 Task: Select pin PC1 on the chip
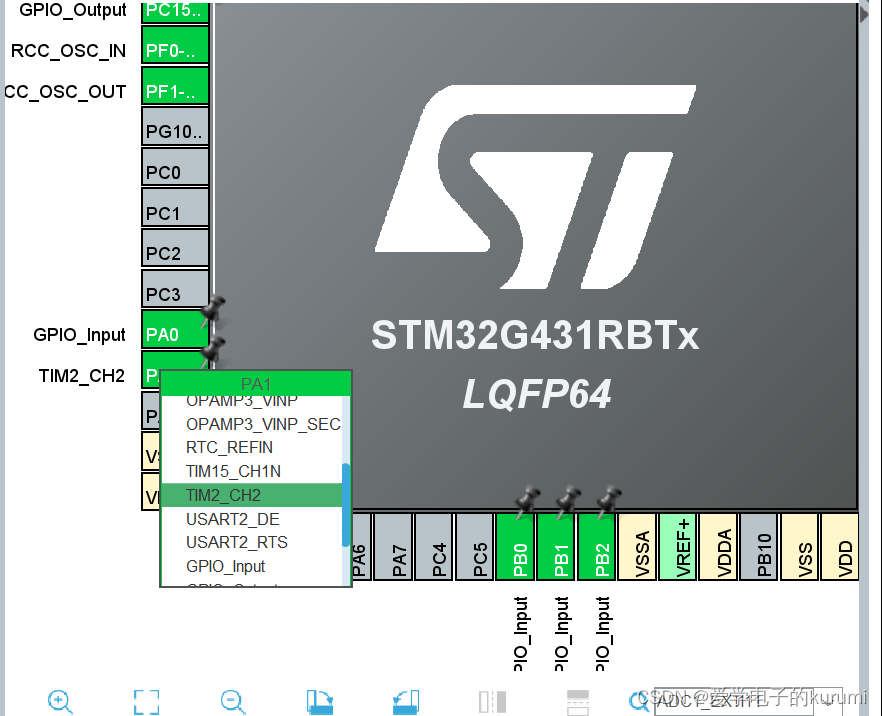(175, 208)
